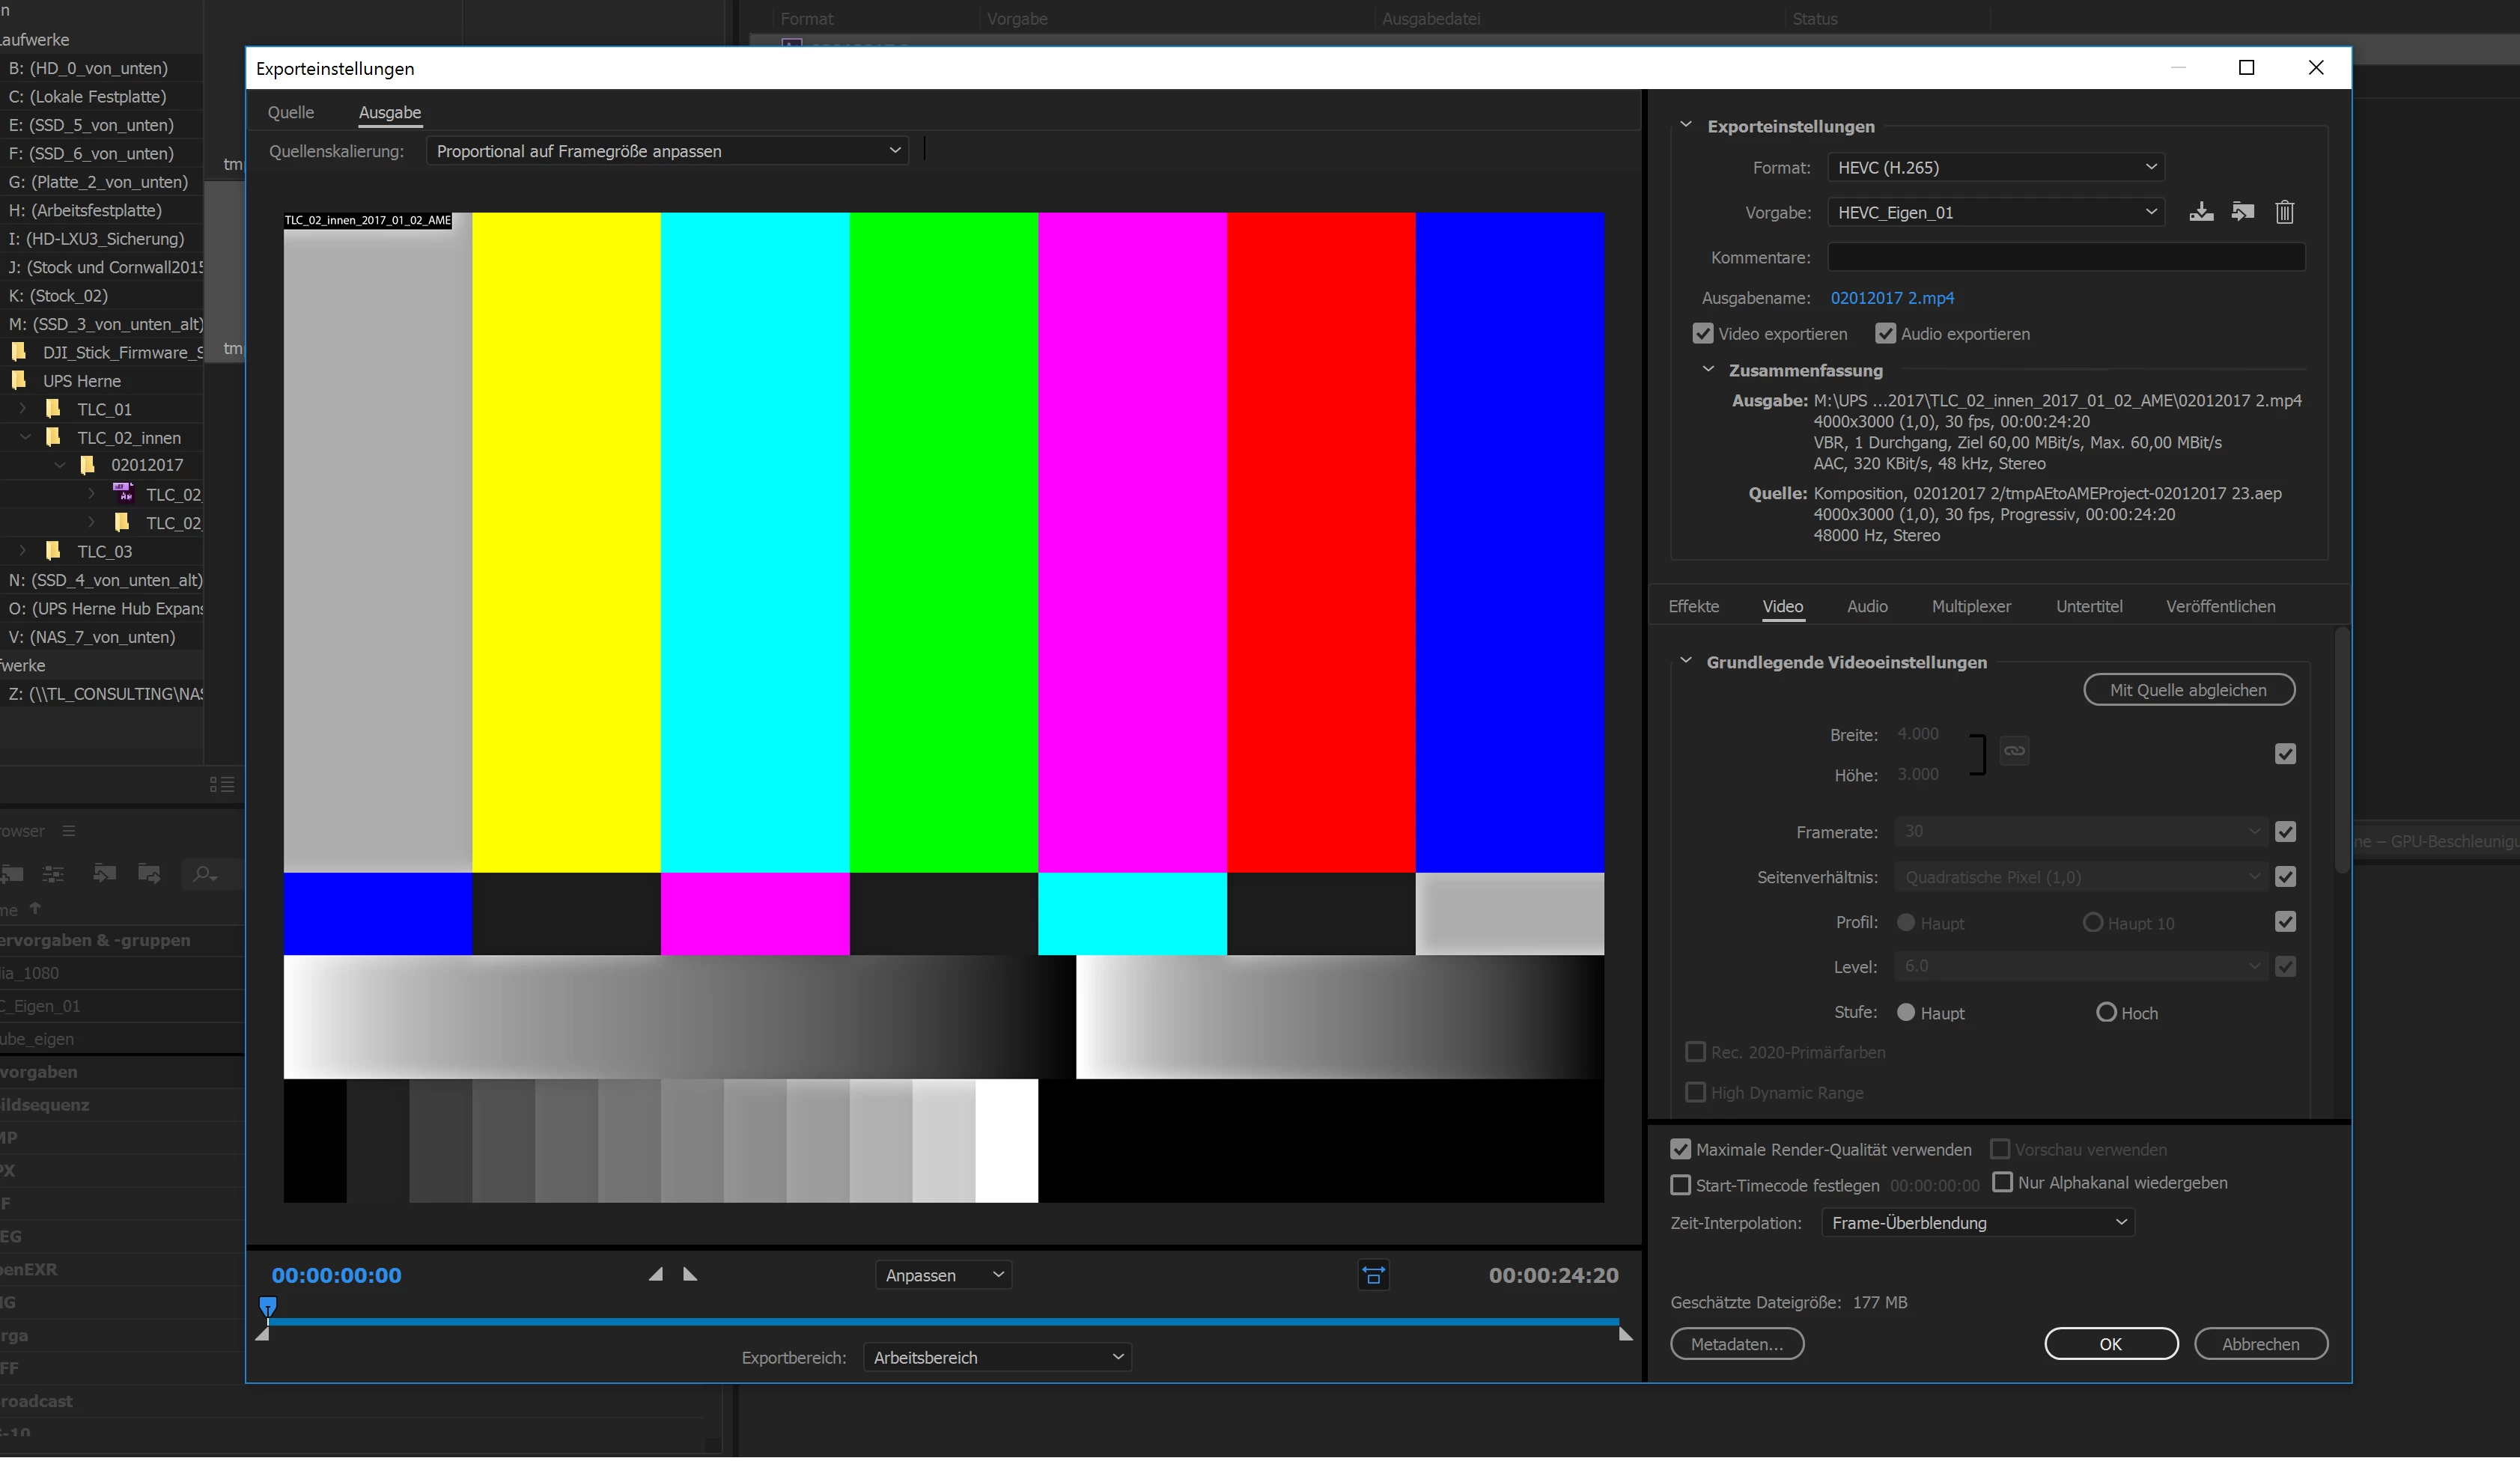
Task: Switch to the Audio tab
Action: [1867, 607]
